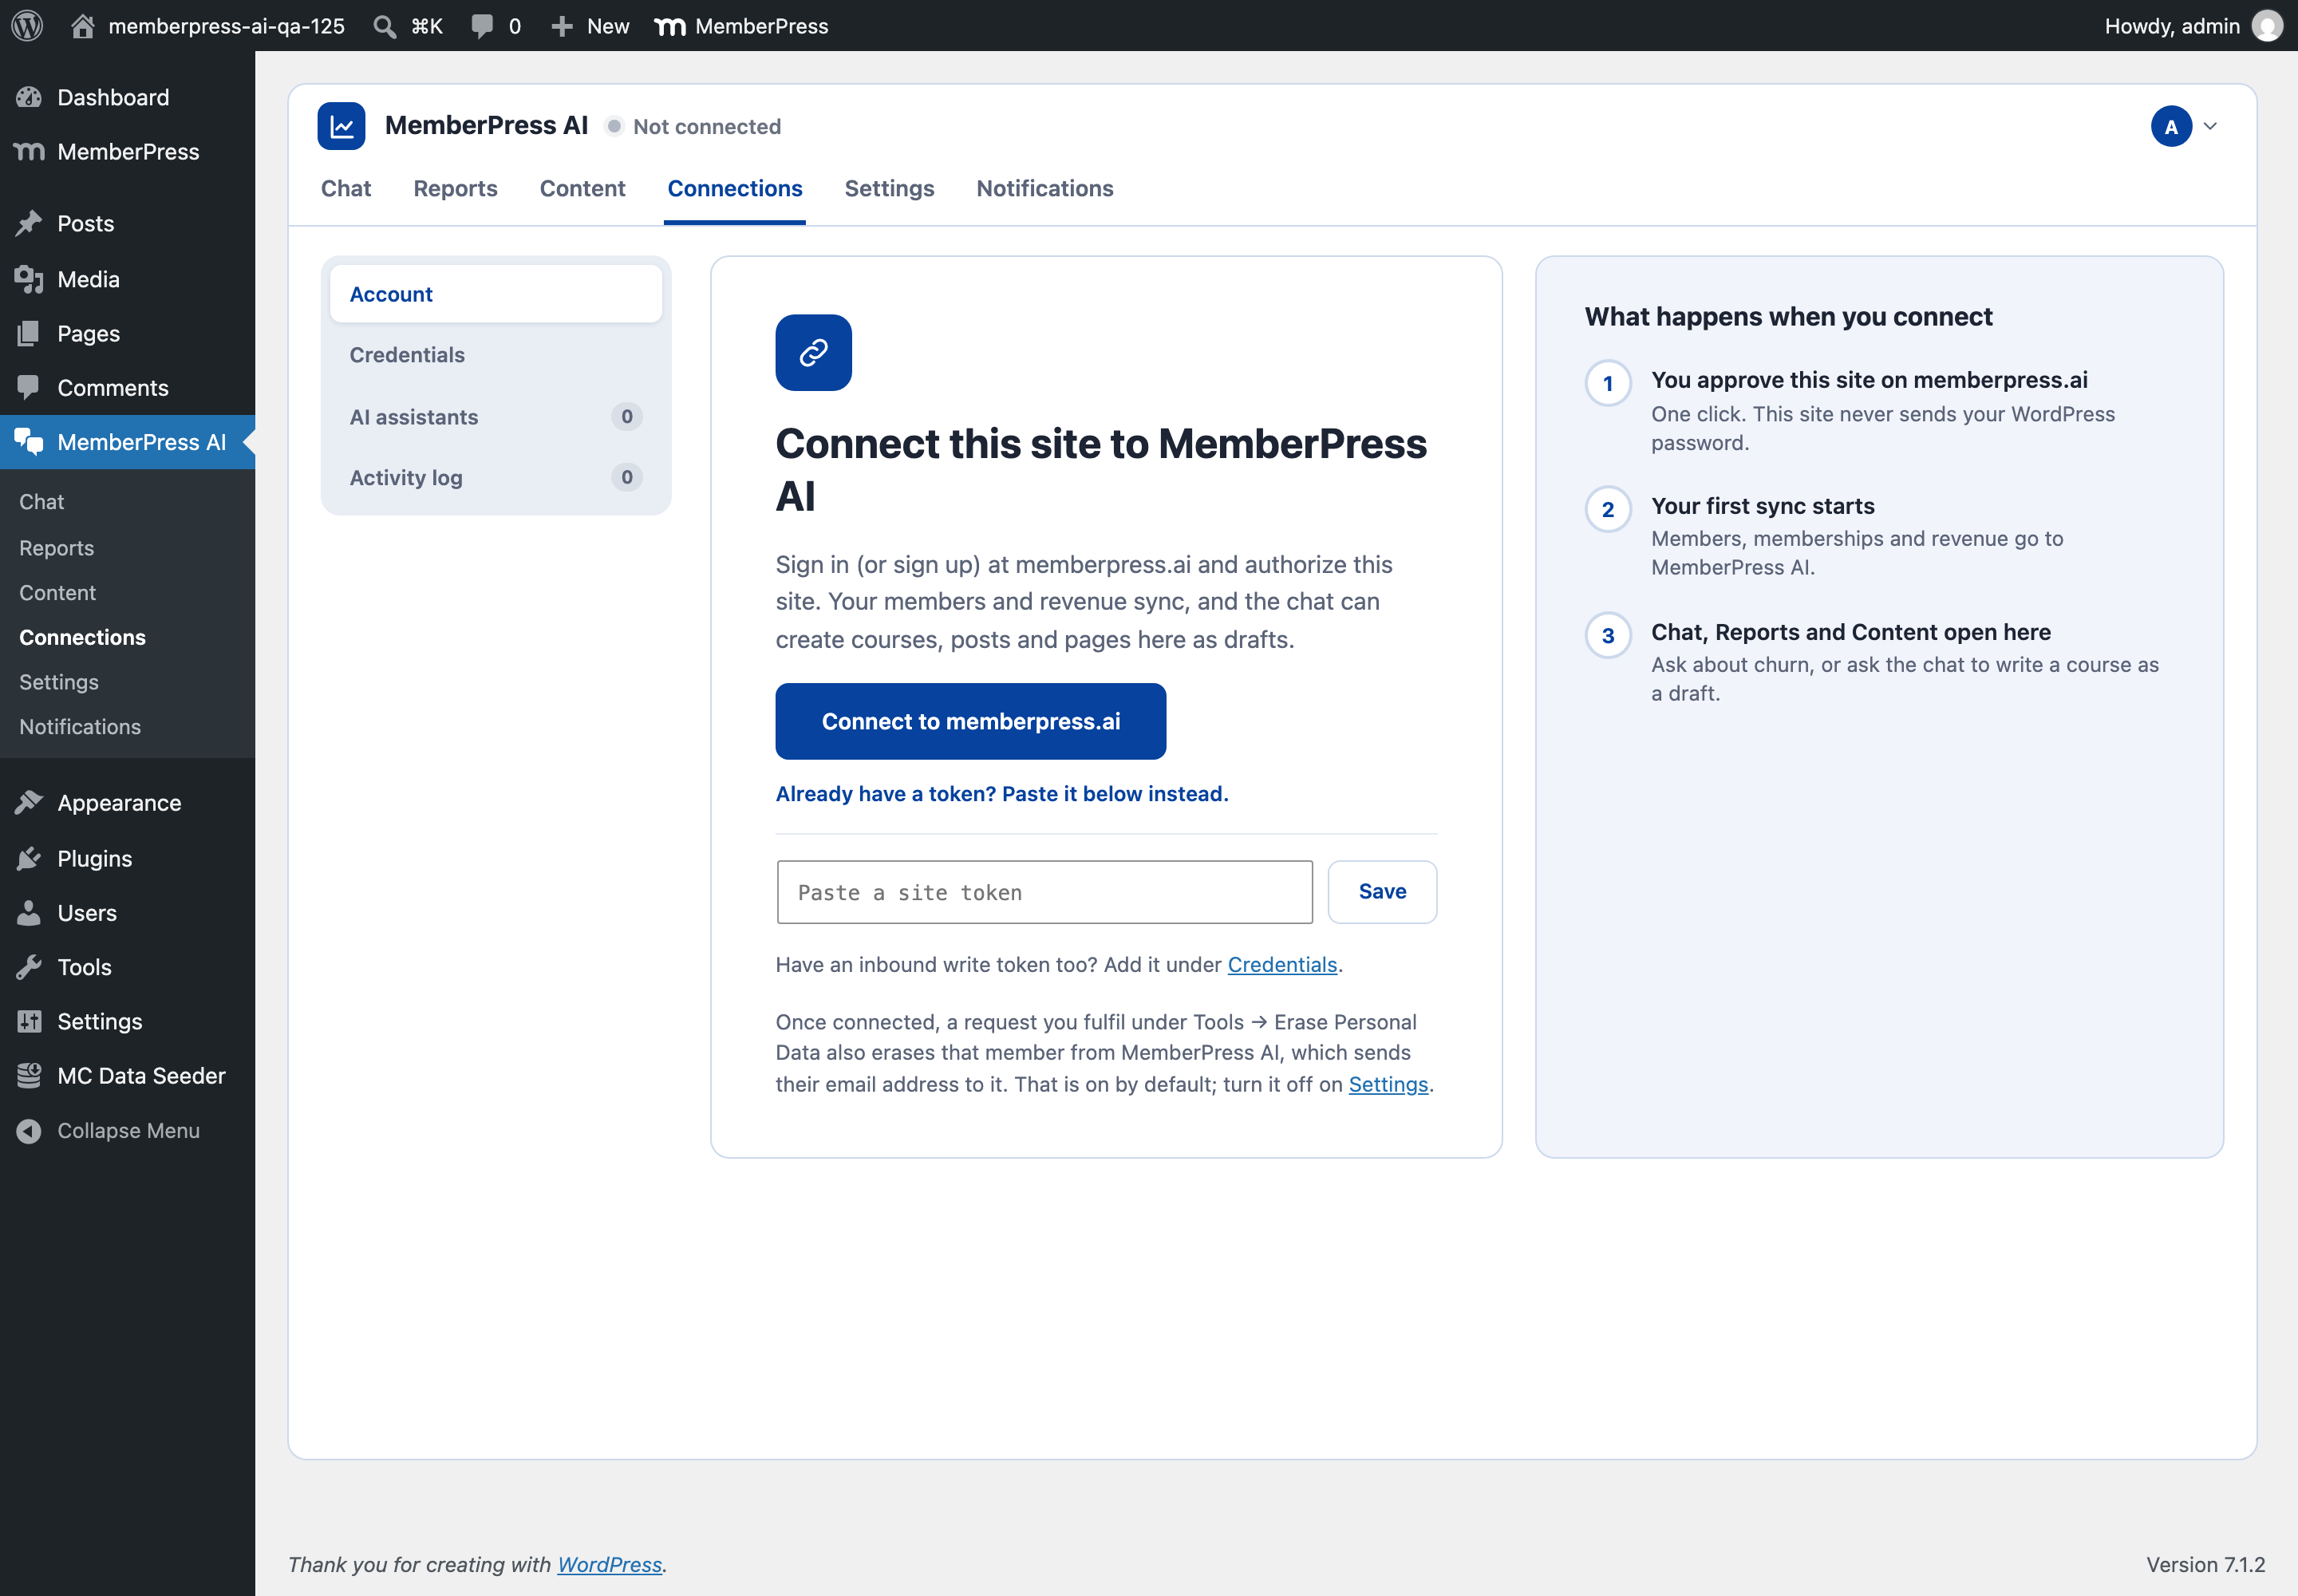Click the 'Version 7.1.2' footer text

[2205, 1564]
